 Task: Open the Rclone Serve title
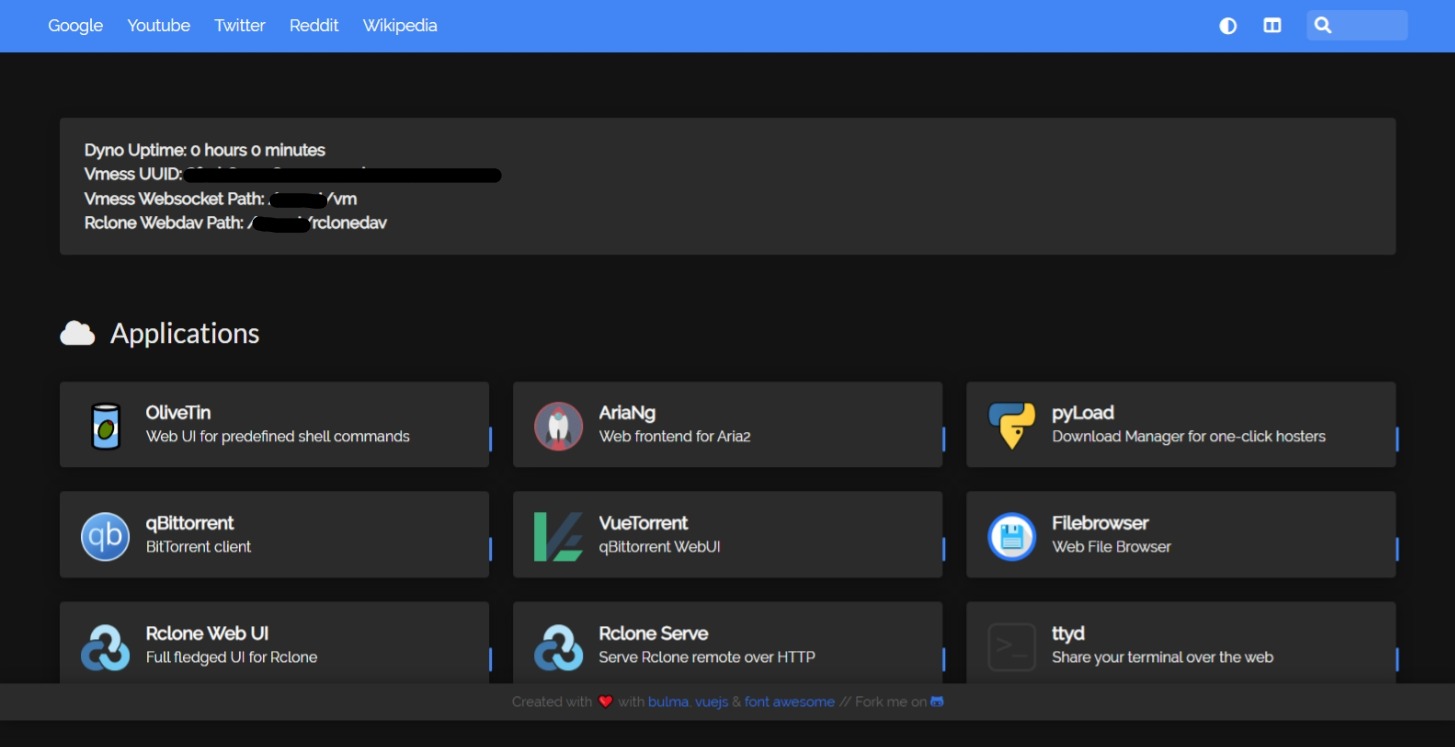(x=653, y=634)
